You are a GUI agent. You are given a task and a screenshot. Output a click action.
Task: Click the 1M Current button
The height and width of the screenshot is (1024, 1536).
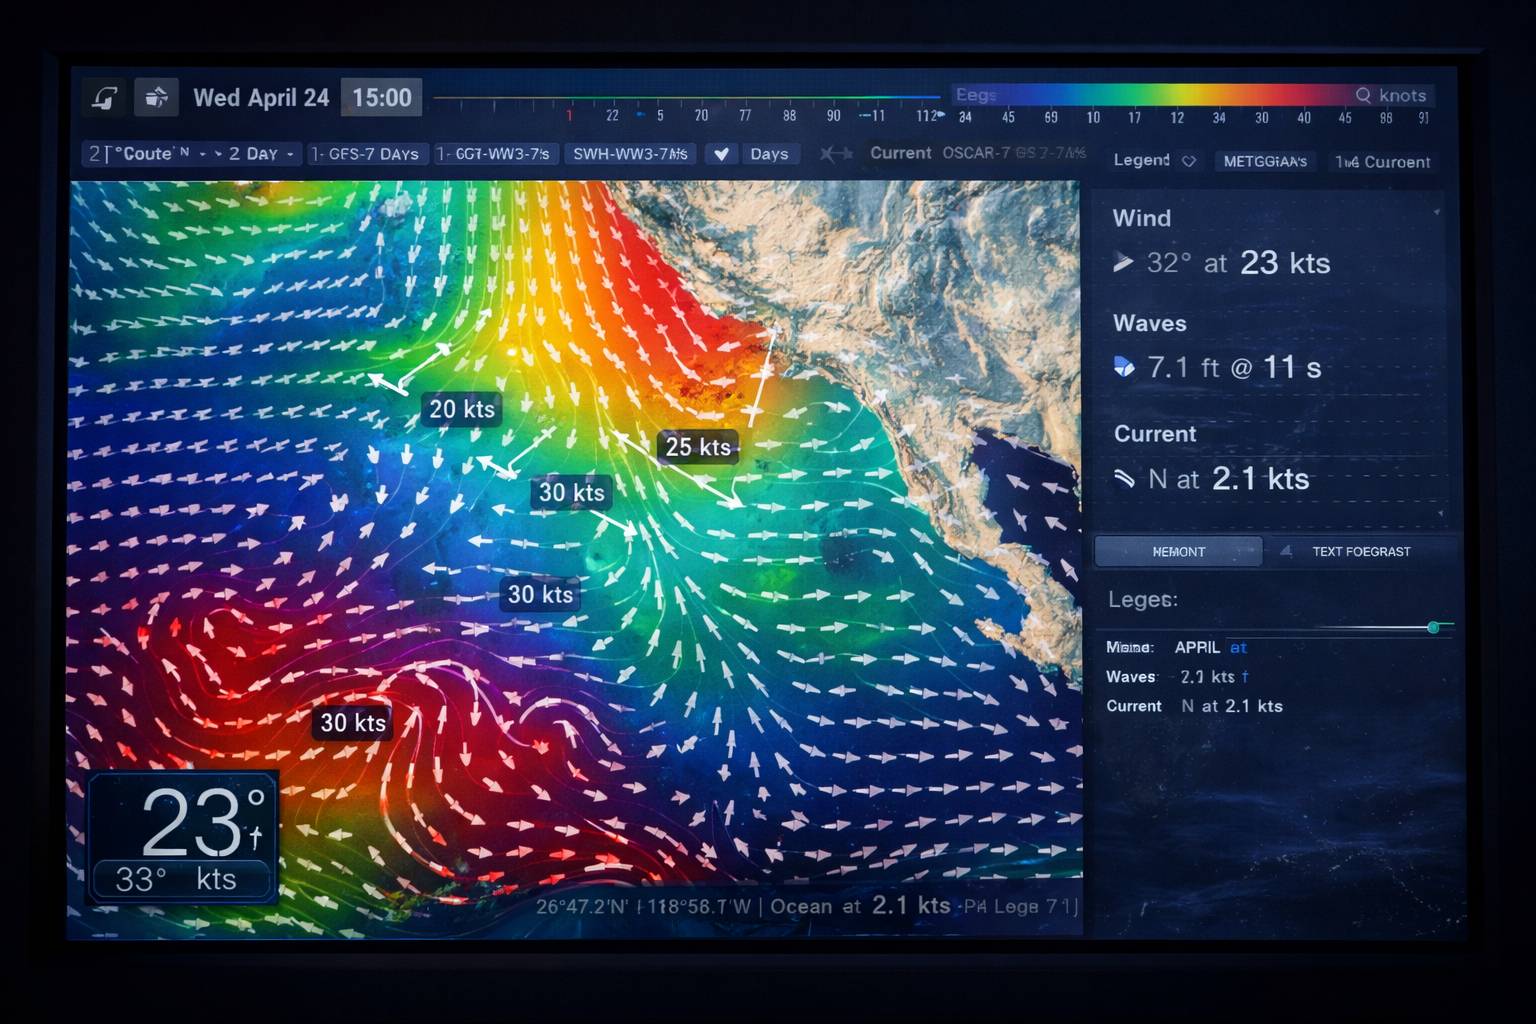(1383, 162)
